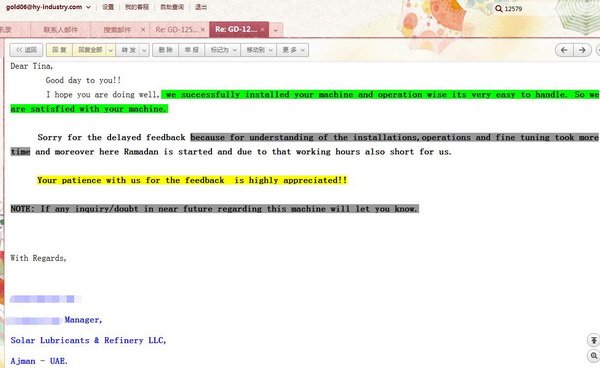Open the 更多 more dropdown
The width and height of the screenshot is (600, 368).
tap(293, 50)
